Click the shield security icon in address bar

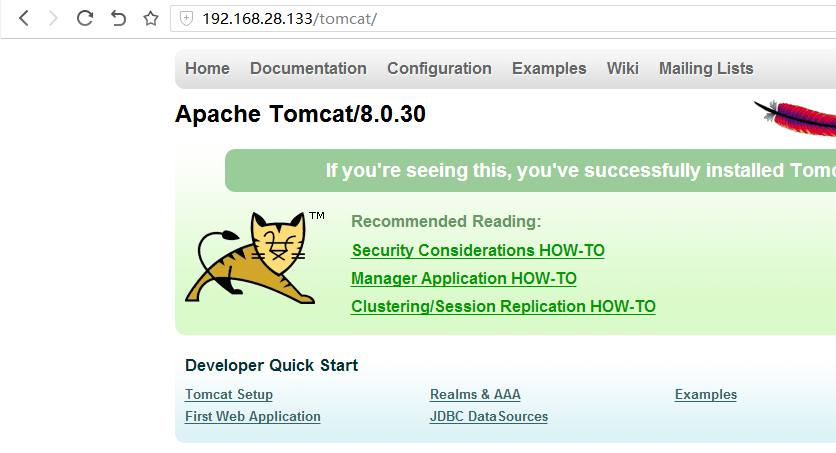pyautogui.click(x=186, y=18)
